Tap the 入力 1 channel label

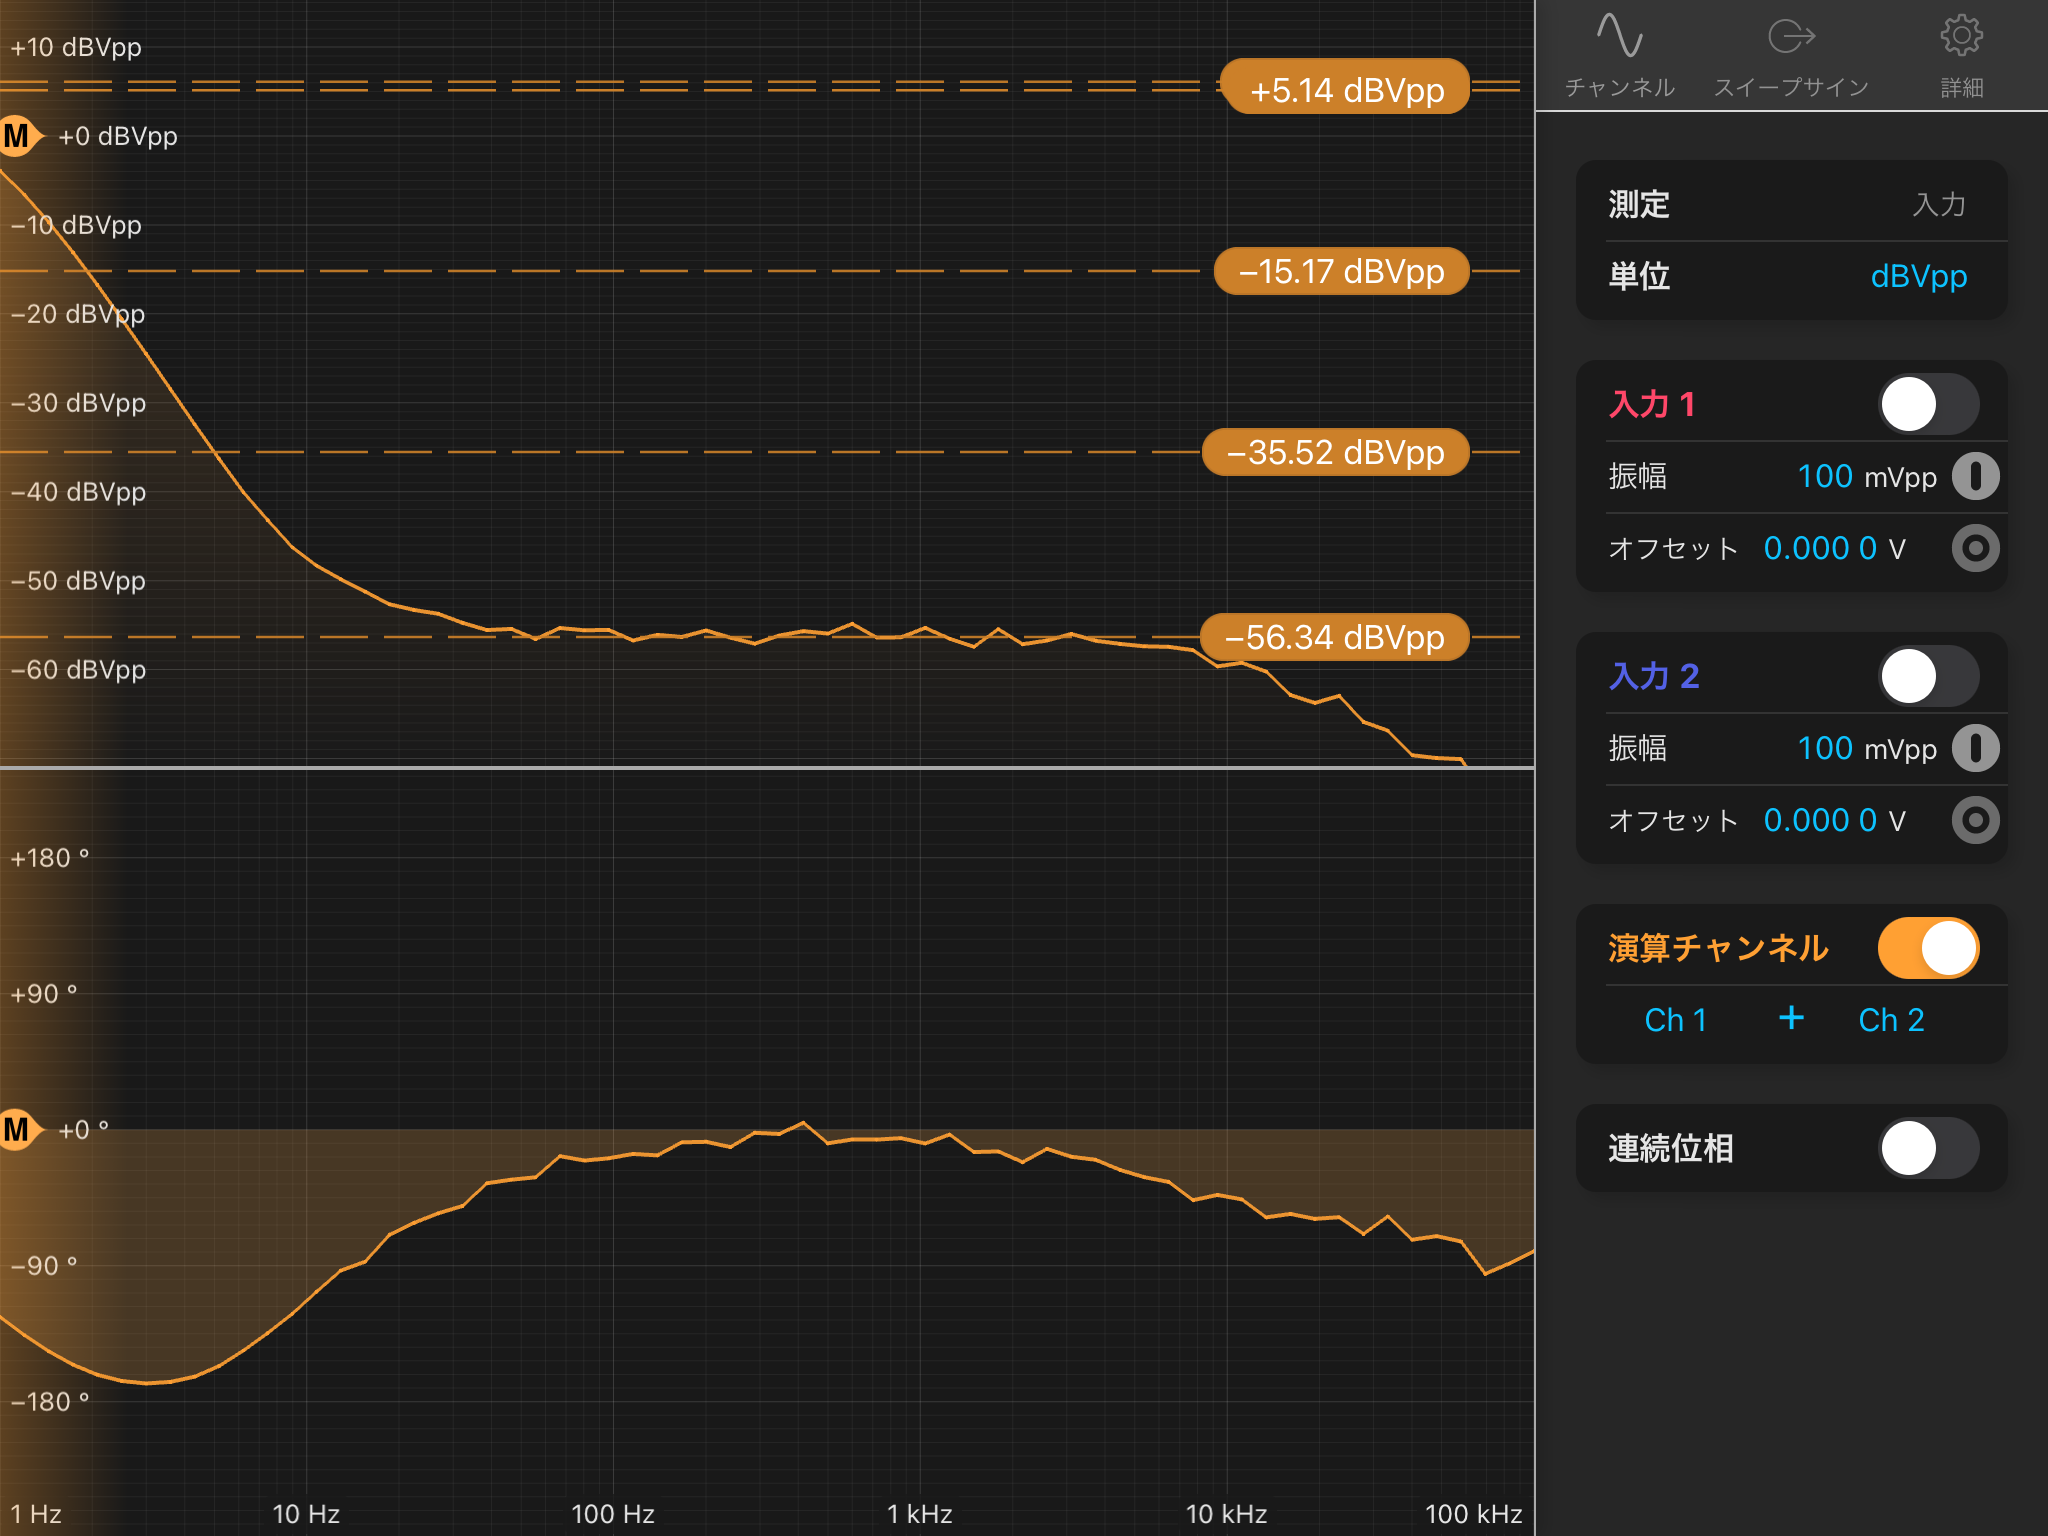(x=1652, y=404)
